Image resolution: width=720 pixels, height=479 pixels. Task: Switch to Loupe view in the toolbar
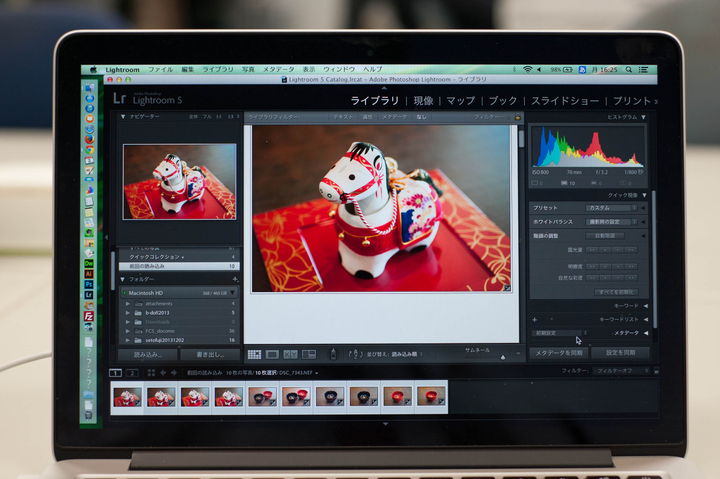coord(272,354)
